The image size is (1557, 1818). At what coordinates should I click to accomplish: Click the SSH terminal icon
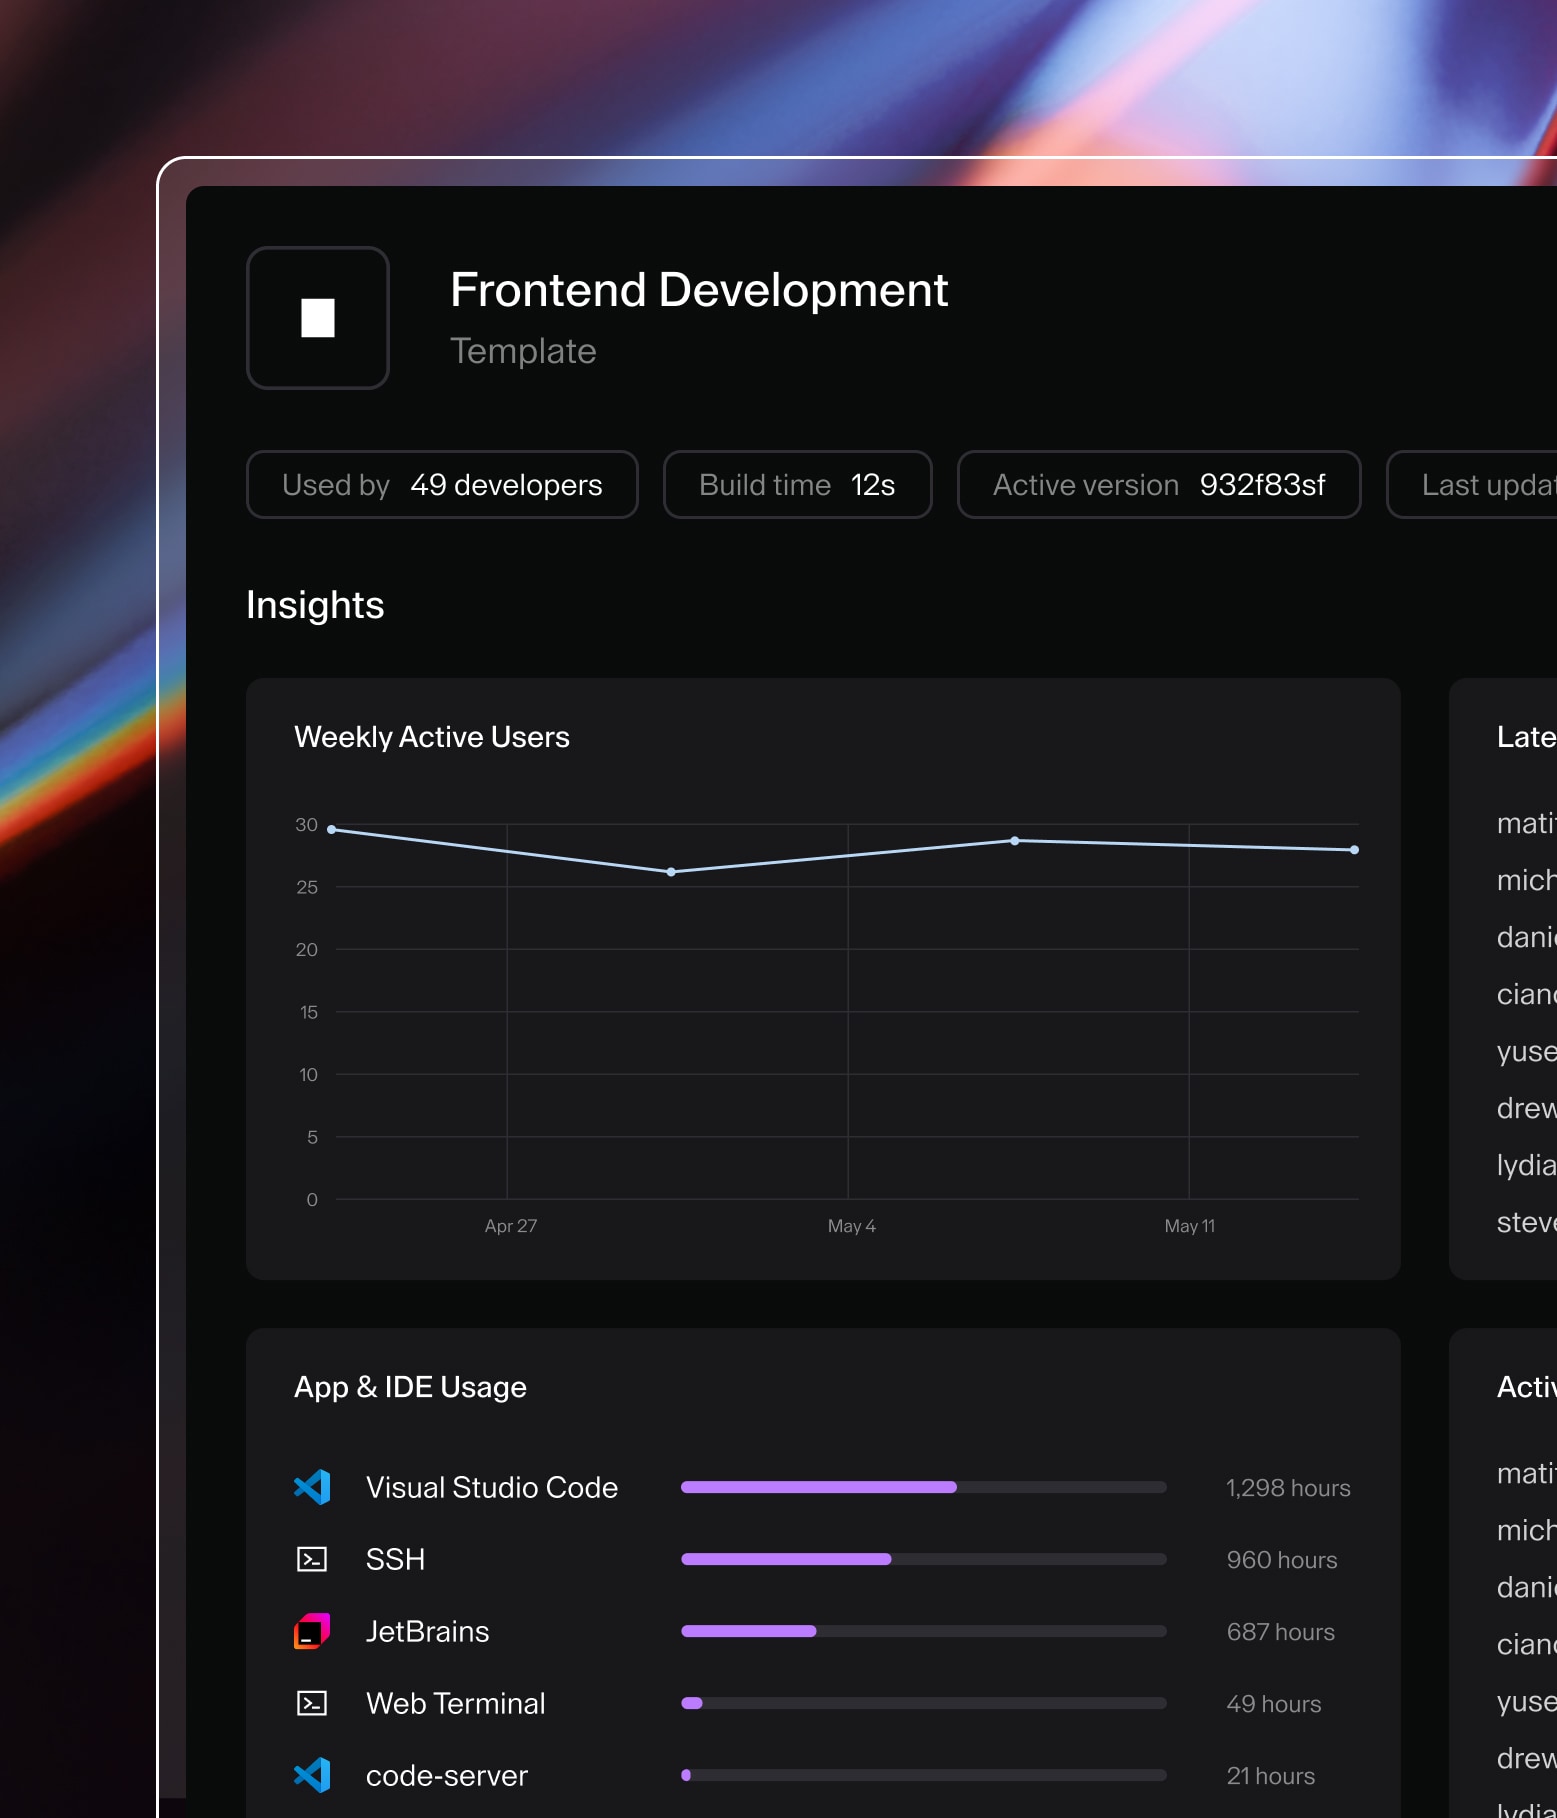click(312, 1559)
